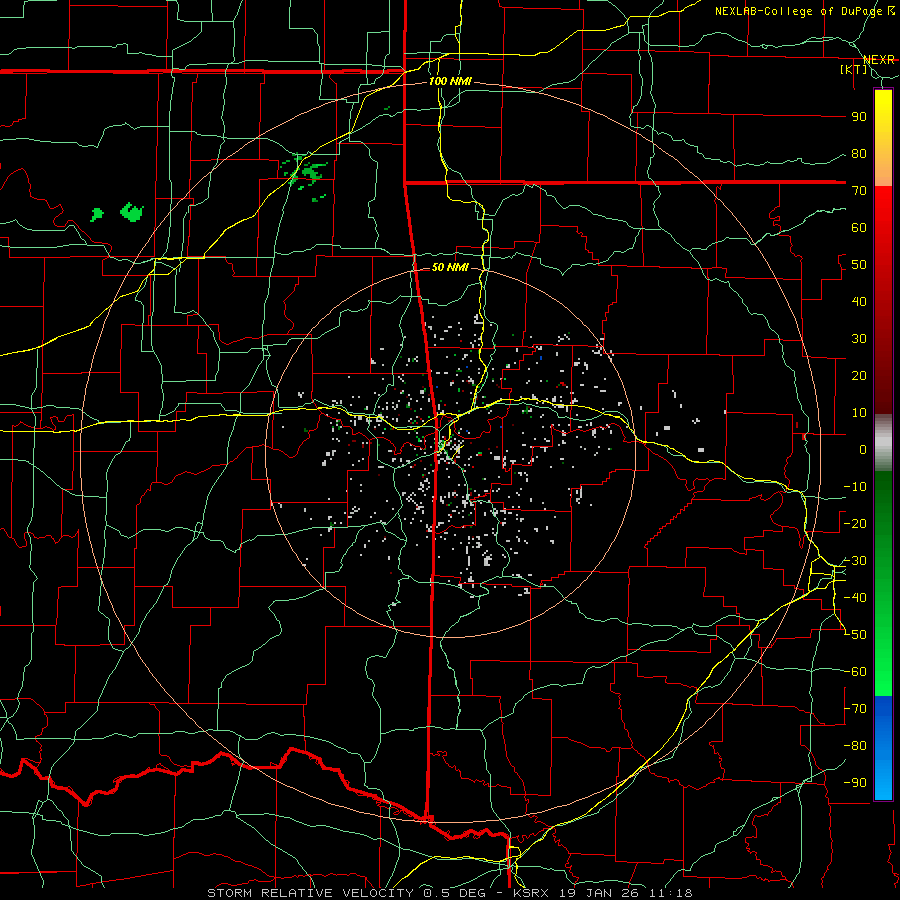Click the Storm Relative Velocity caption at bottom

click(x=449, y=893)
